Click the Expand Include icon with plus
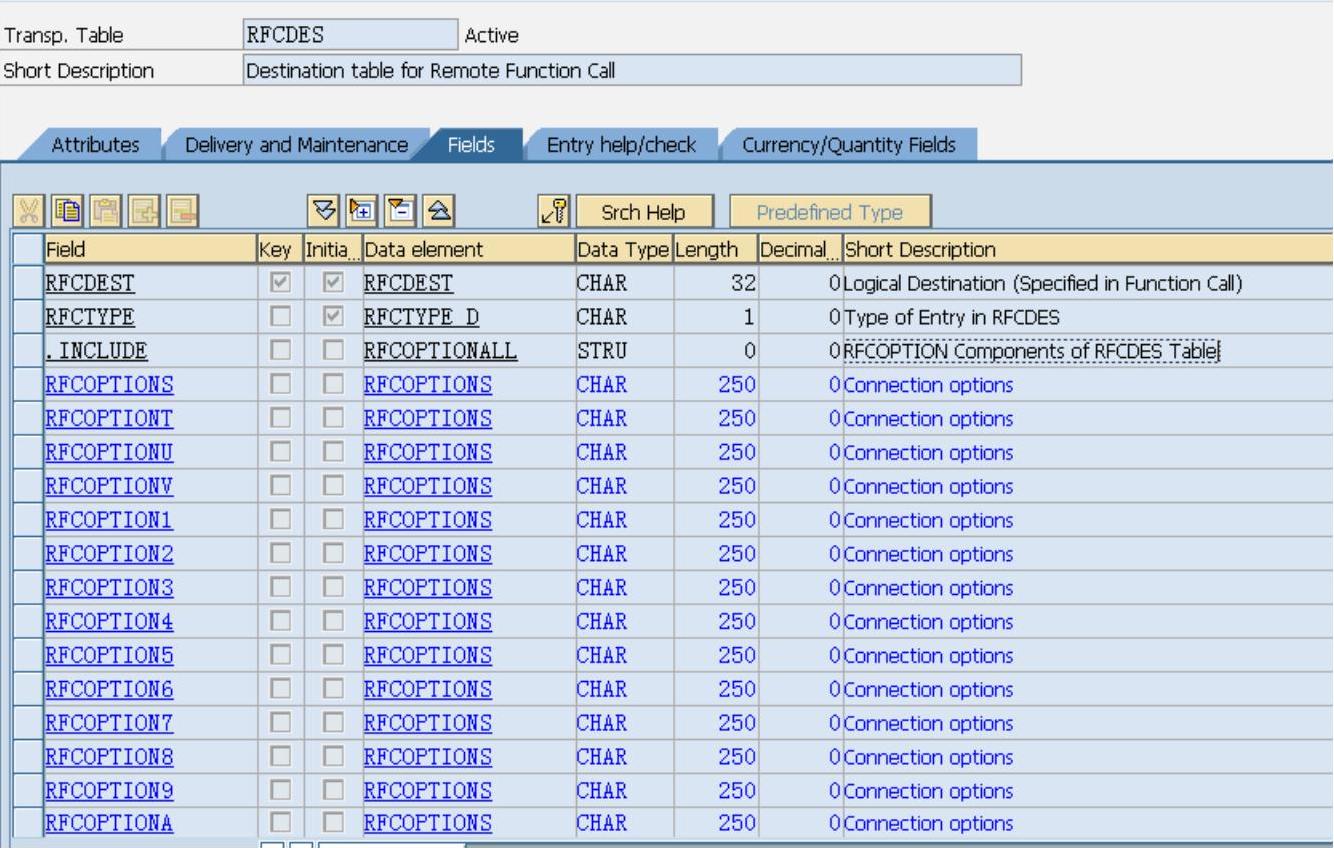The image size is (1334, 848). point(361,212)
